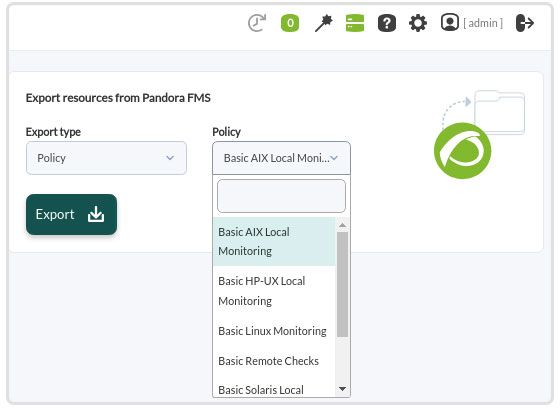The image size is (560, 410).
Task: Open the Export type dropdown
Action: (106, 158)
